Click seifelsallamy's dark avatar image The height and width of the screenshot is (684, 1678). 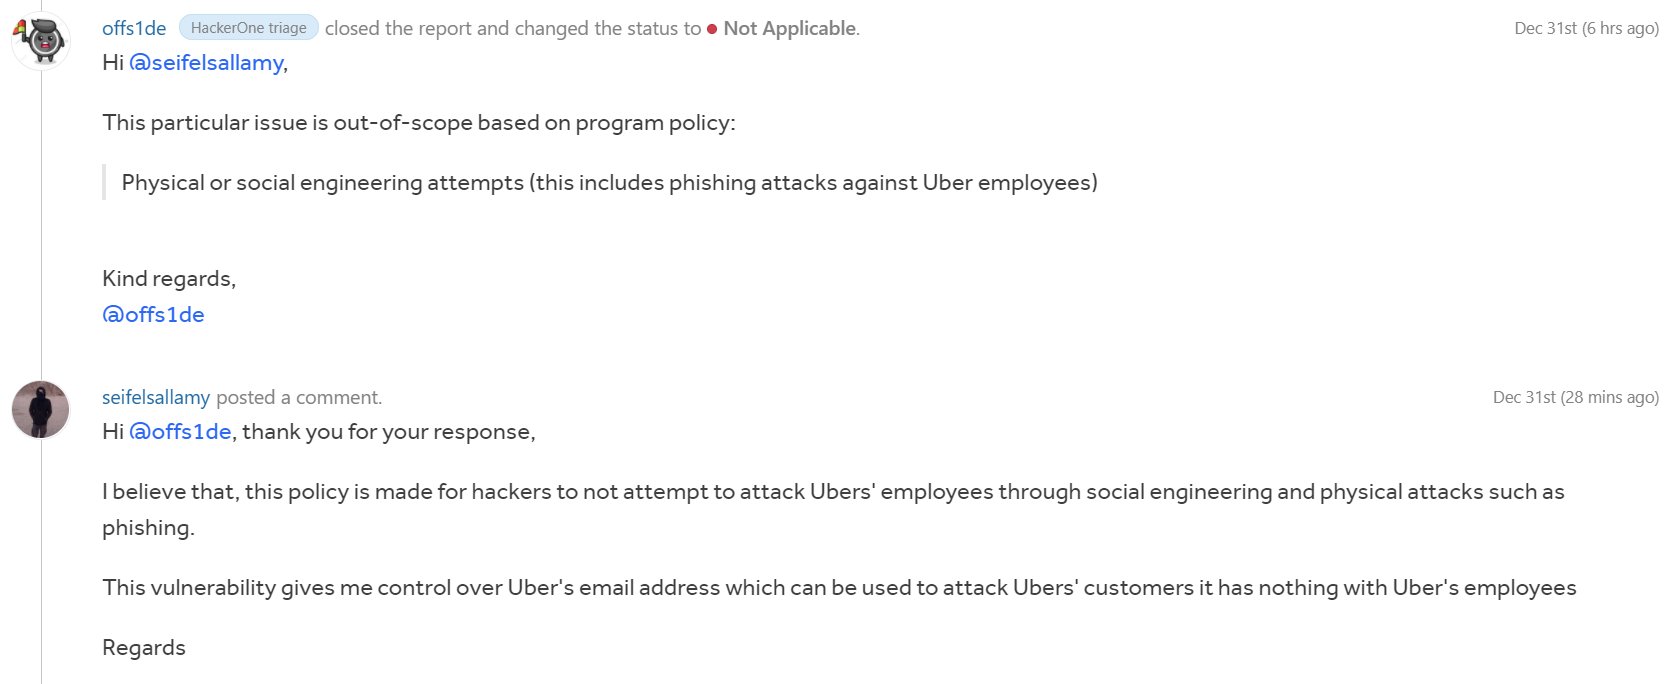tap(41, 410)
